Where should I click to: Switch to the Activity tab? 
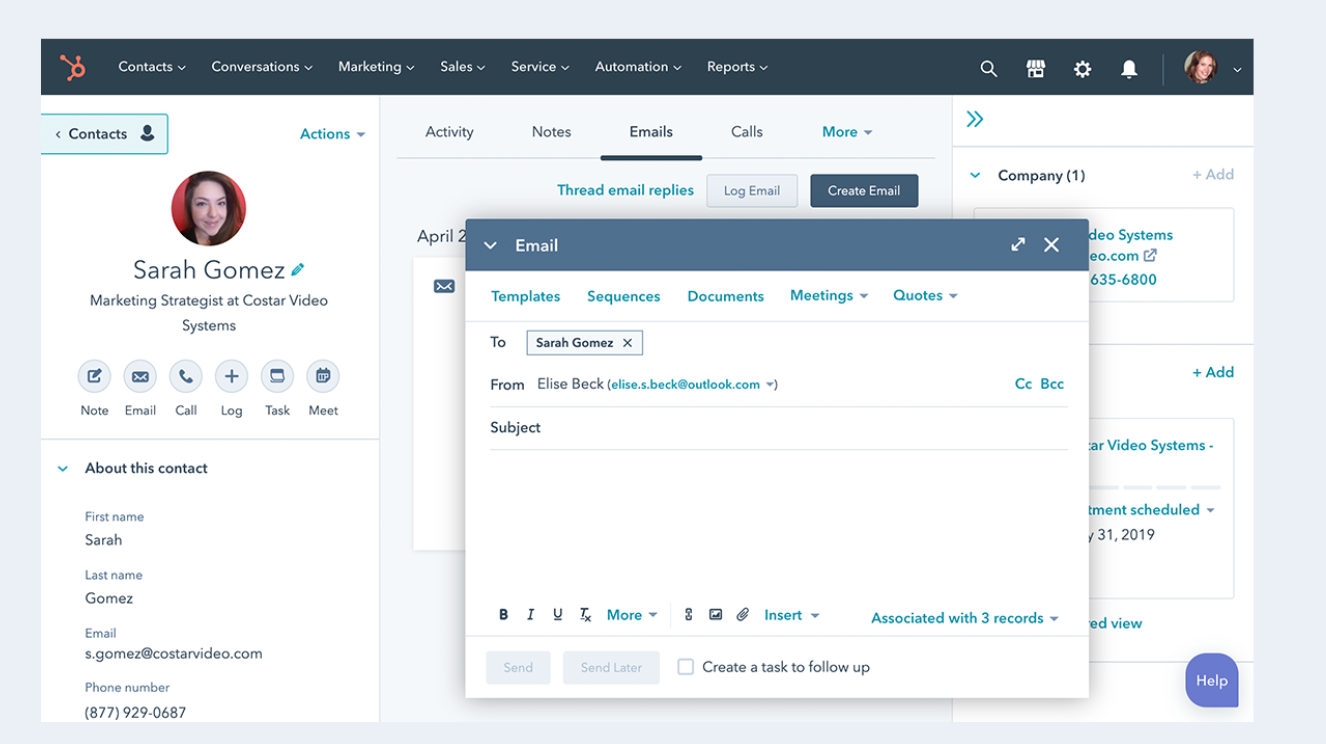(449, 132)
